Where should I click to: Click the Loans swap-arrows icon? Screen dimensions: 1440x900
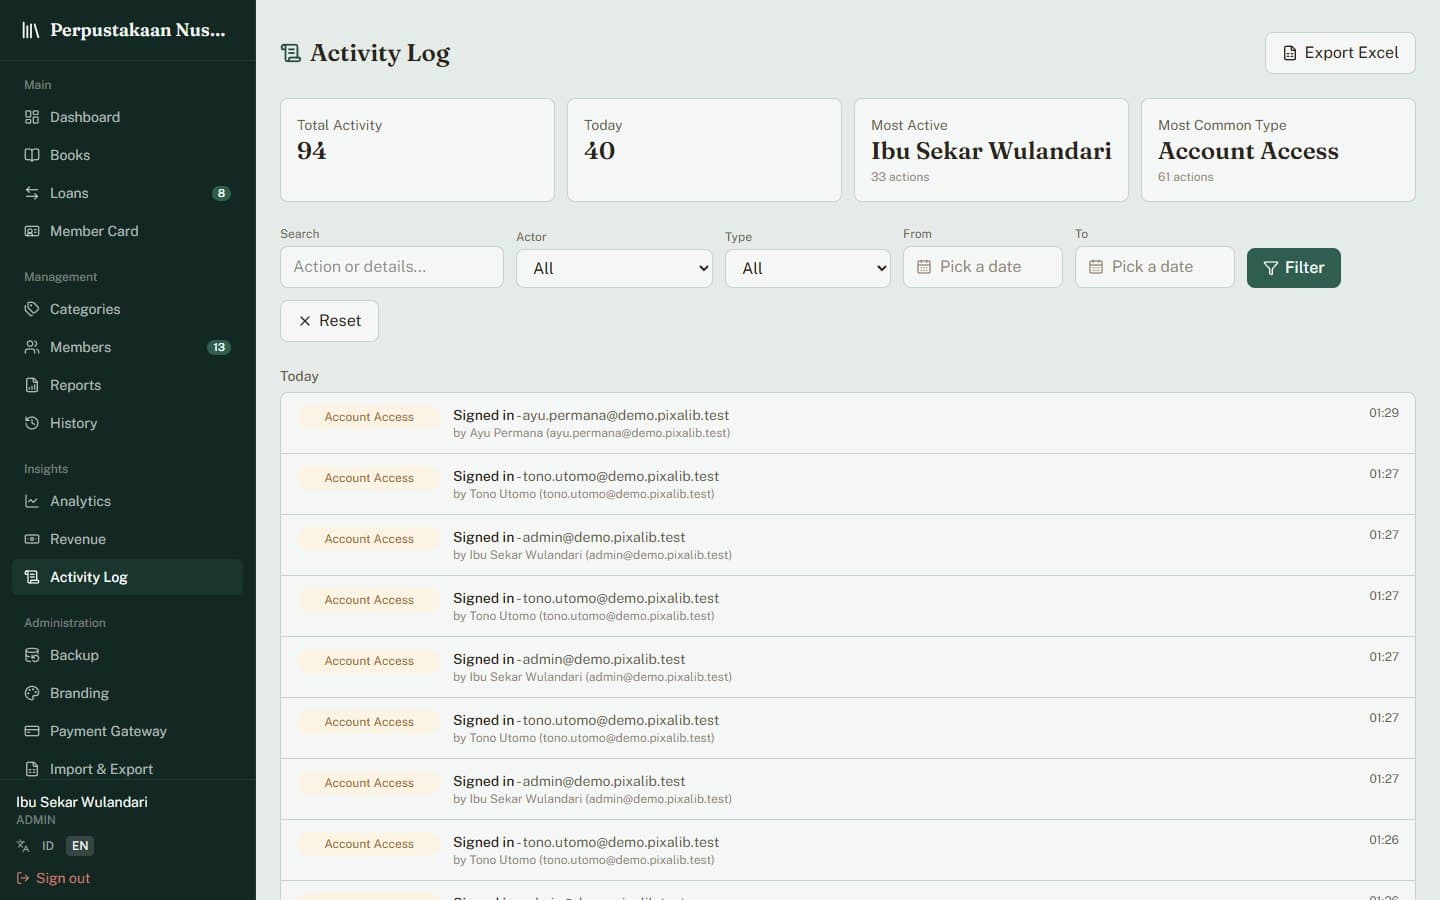[x=32, y=193]
